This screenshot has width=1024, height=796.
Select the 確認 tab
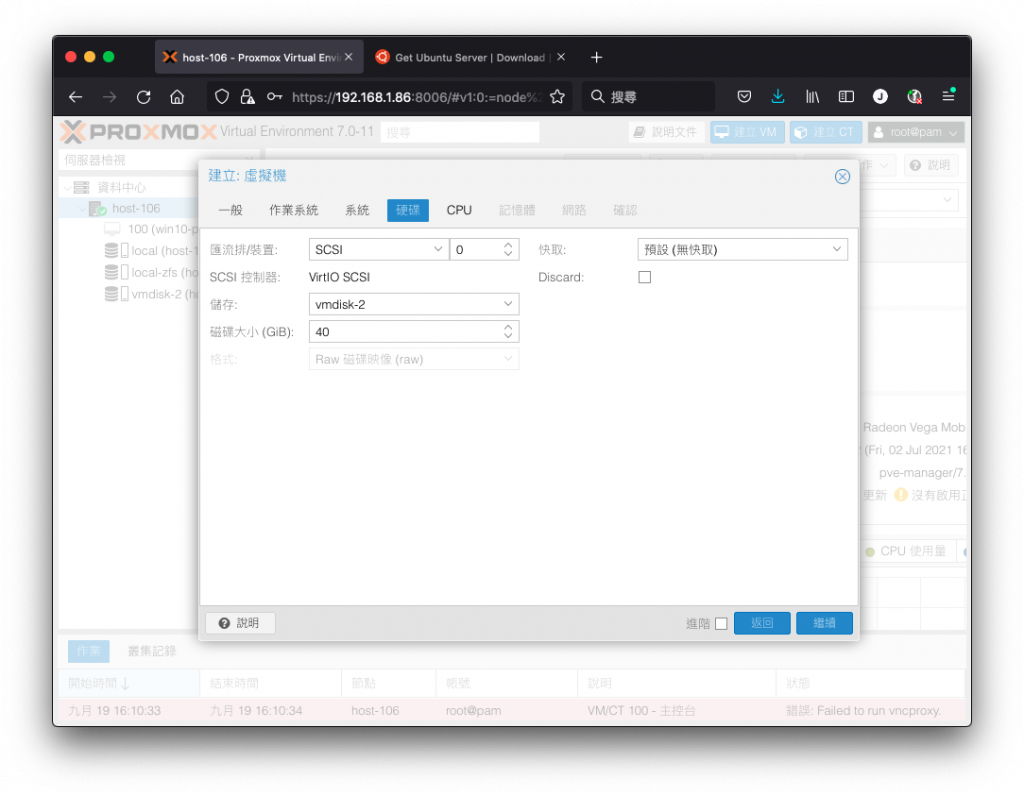point(625,210)
